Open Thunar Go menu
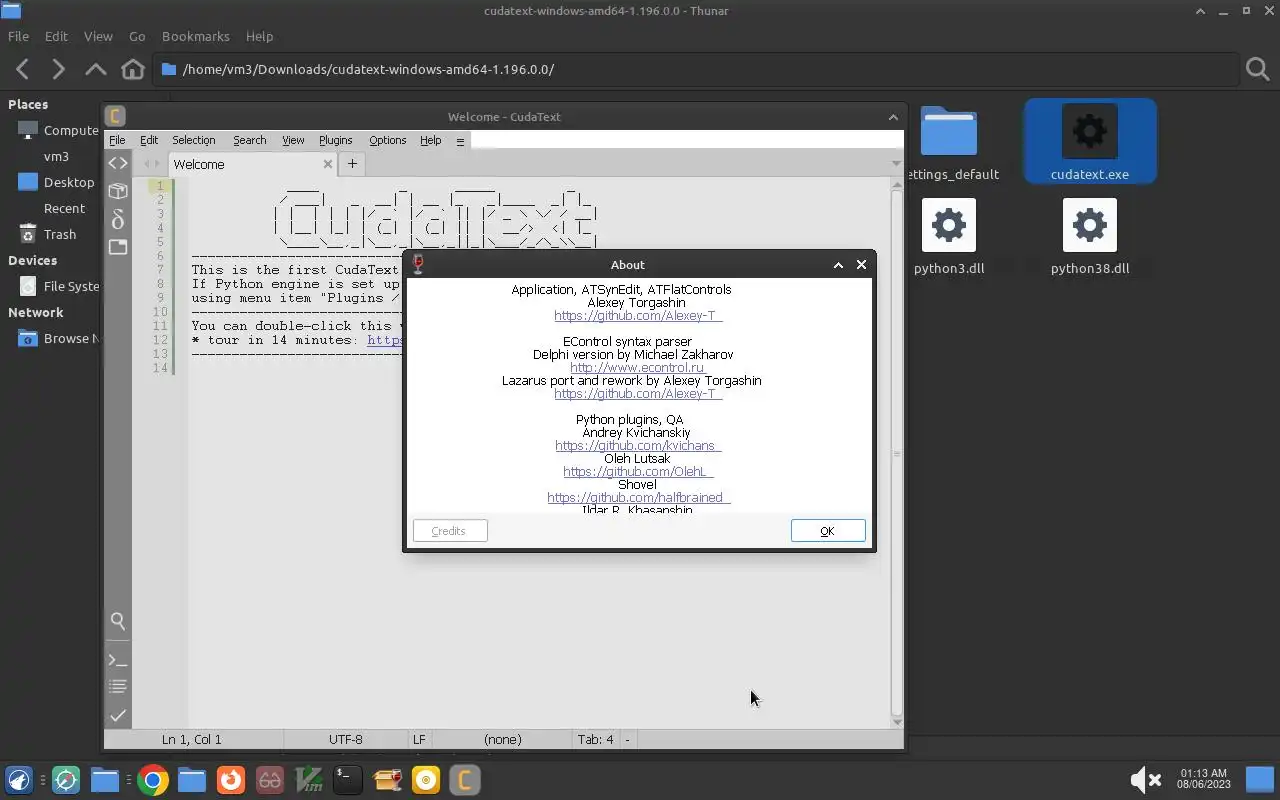Image resolution: width=1280 pixels, height=800 pixels. (137, 36)
